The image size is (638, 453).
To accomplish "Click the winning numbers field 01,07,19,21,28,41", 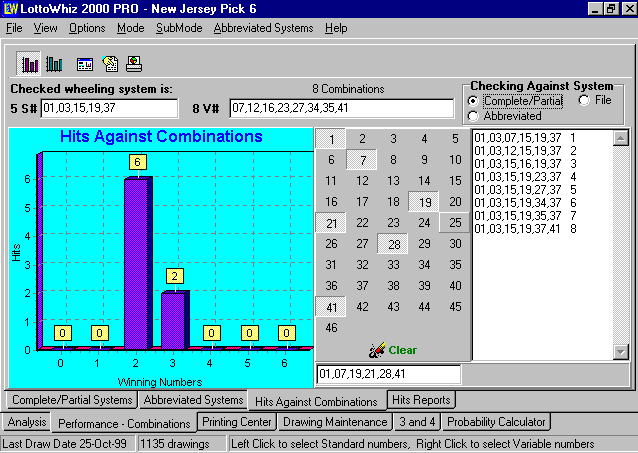I will 389,374.
